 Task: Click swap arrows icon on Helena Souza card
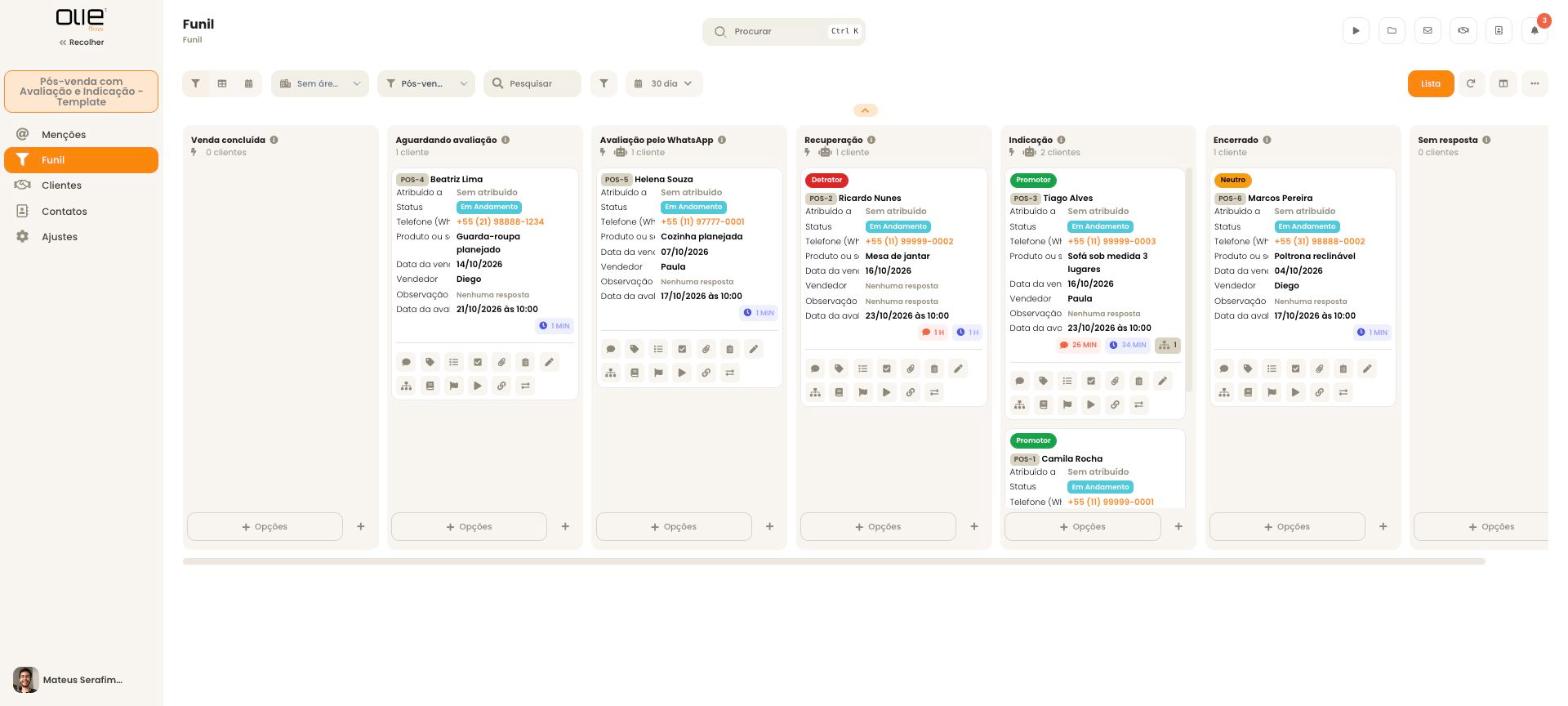point(730,373)
